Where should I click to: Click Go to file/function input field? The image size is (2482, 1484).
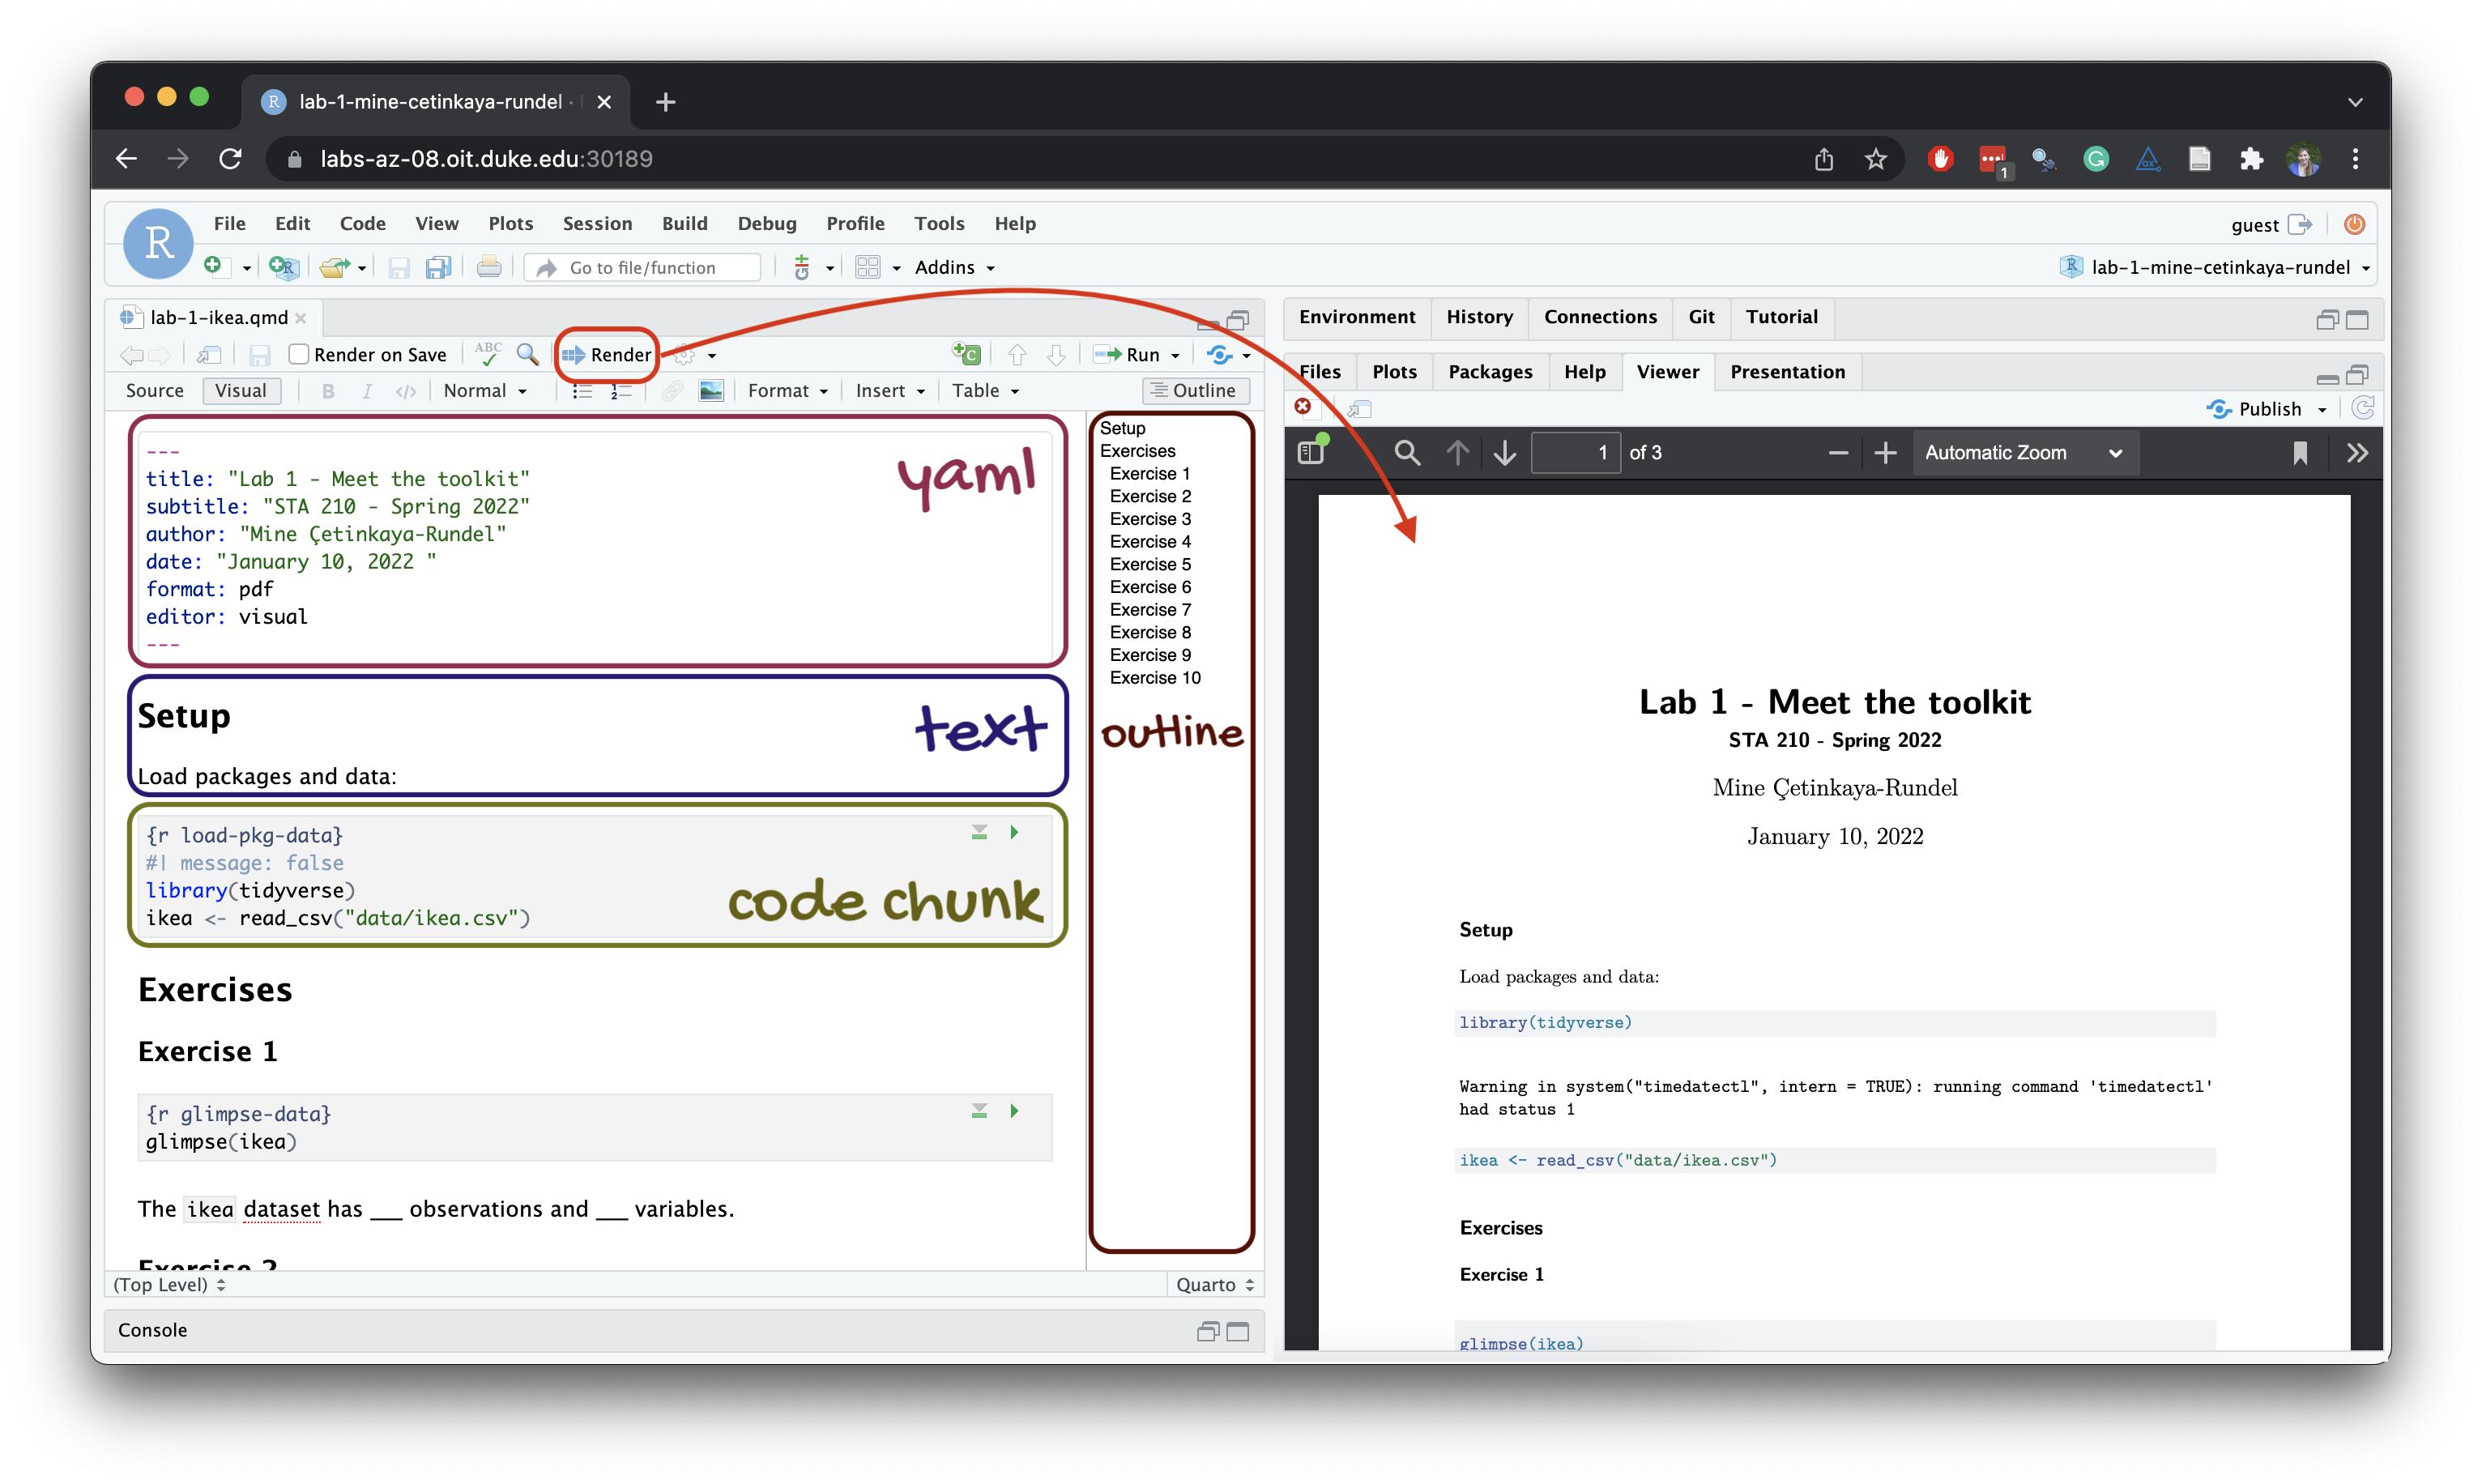[x=654, y=267]
